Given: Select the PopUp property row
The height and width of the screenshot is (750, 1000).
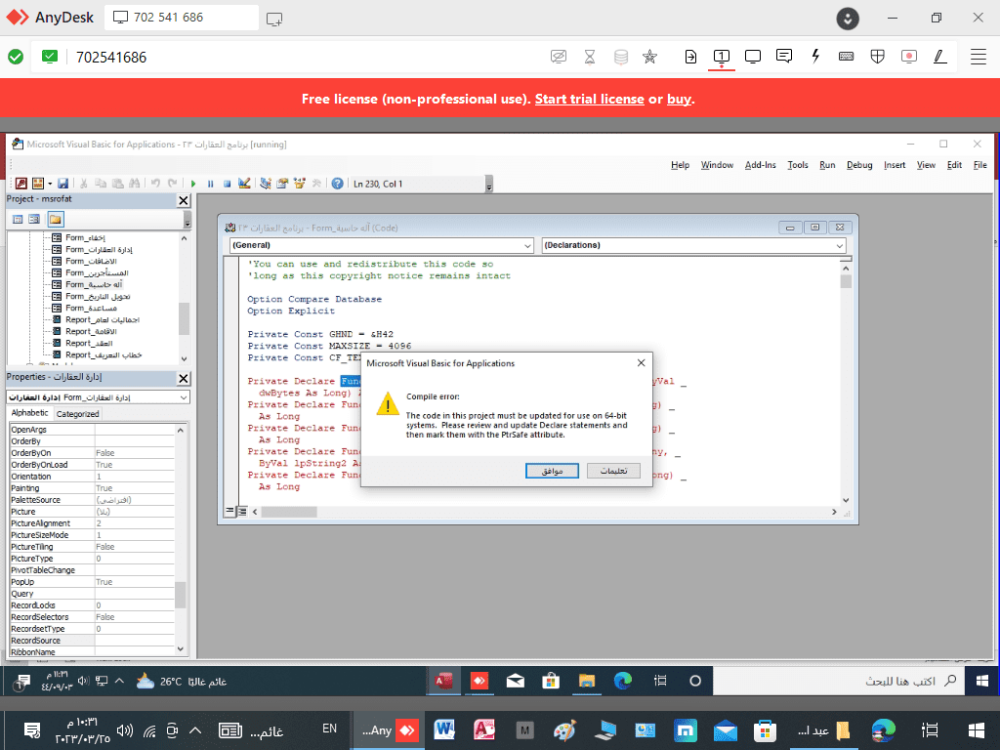Looking at the screenshot, I should click(x=92, y=582).
